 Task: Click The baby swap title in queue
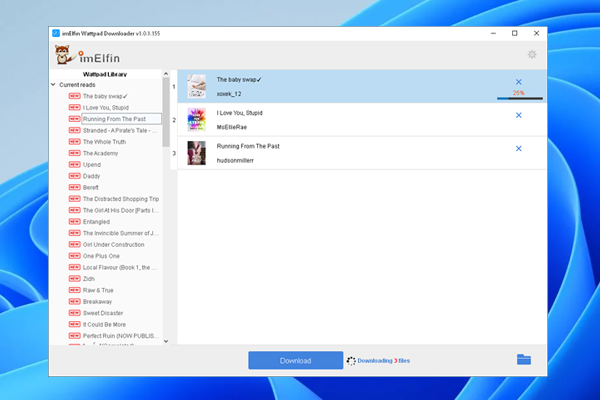[239, 80]
